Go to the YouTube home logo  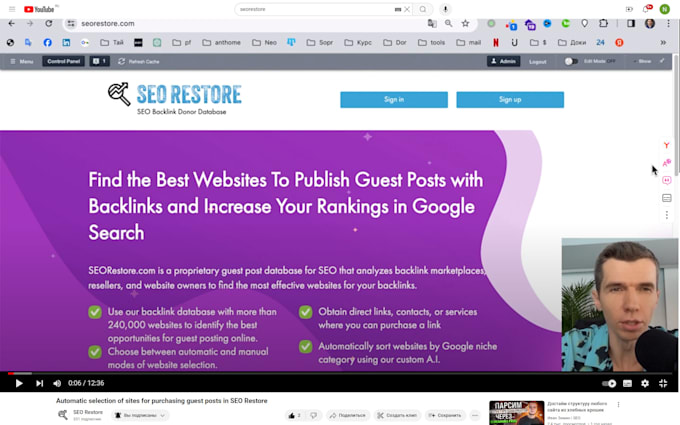[39, 9]
